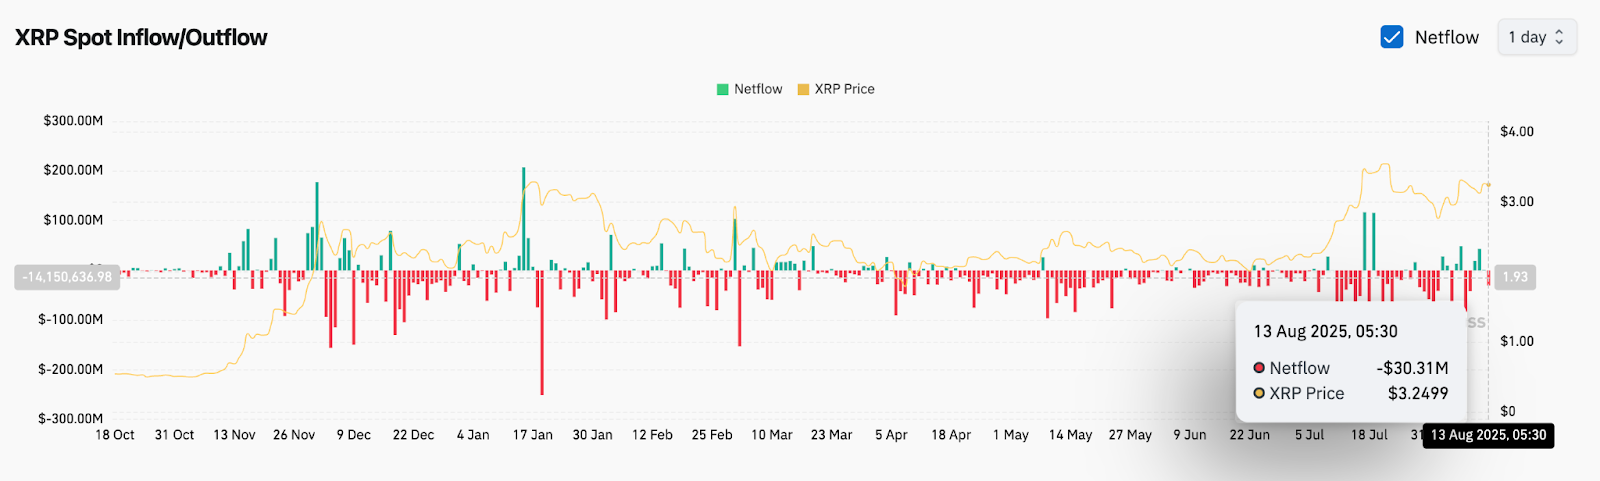Select the 18 Oct axis label
Image resolution: width=1600 pixels, height=481 pixels.
pyautogui.click(x=115, y=435)
